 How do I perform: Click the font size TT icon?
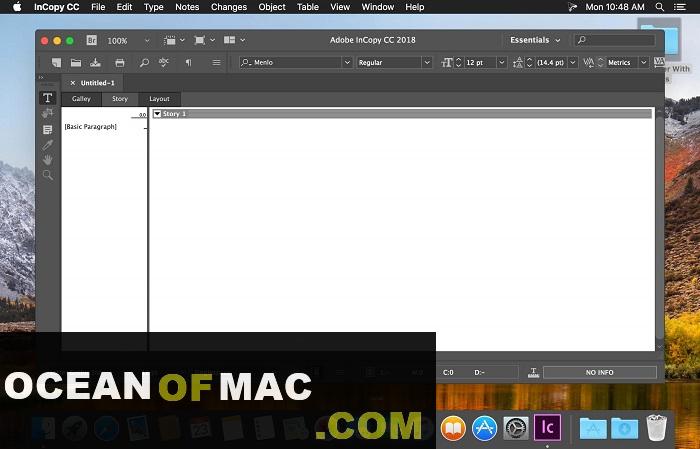point(446,62)
